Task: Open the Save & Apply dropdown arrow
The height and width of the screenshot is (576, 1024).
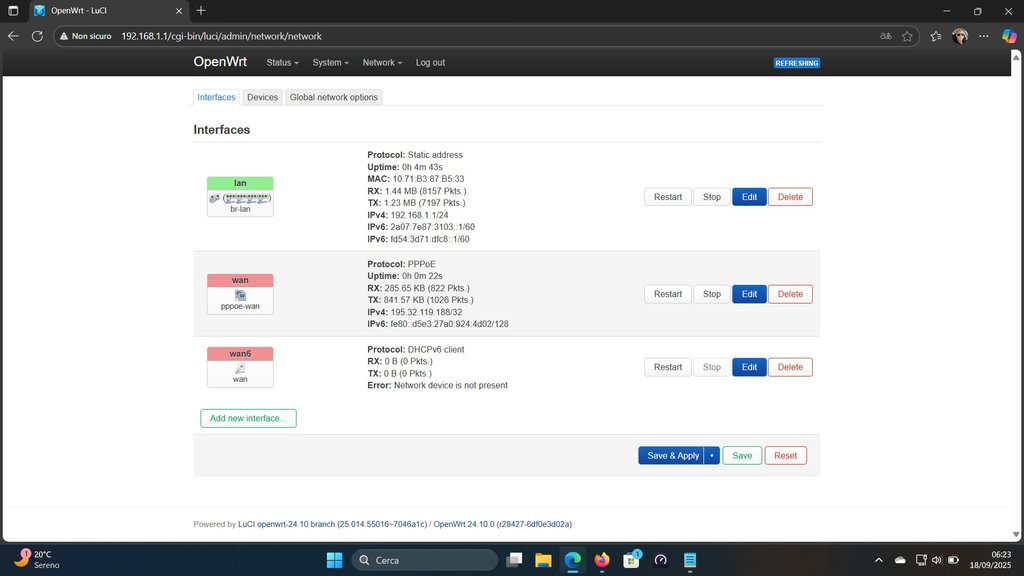Action: [x=712, y=455]
